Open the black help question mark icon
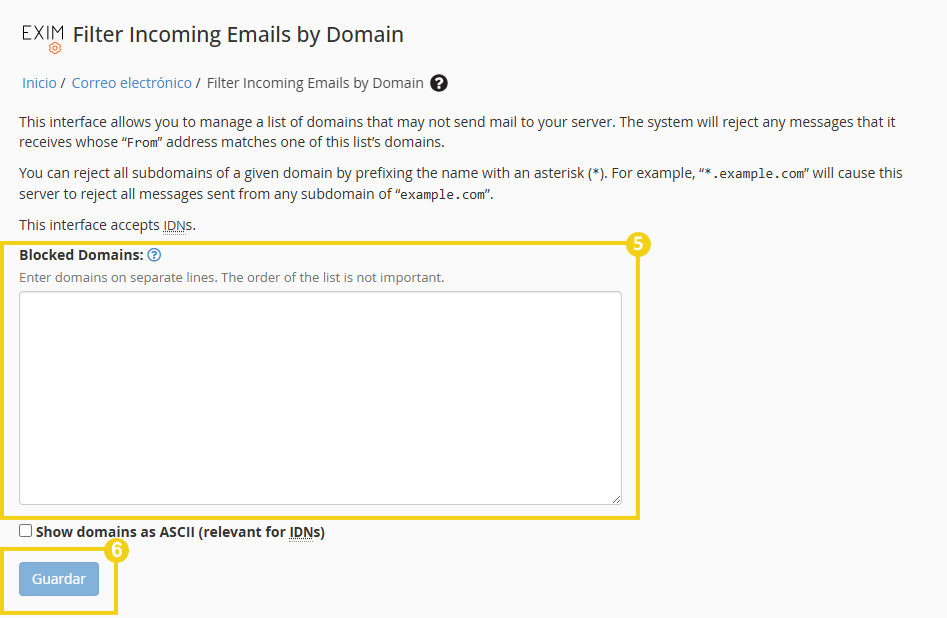 pos(439,83)
